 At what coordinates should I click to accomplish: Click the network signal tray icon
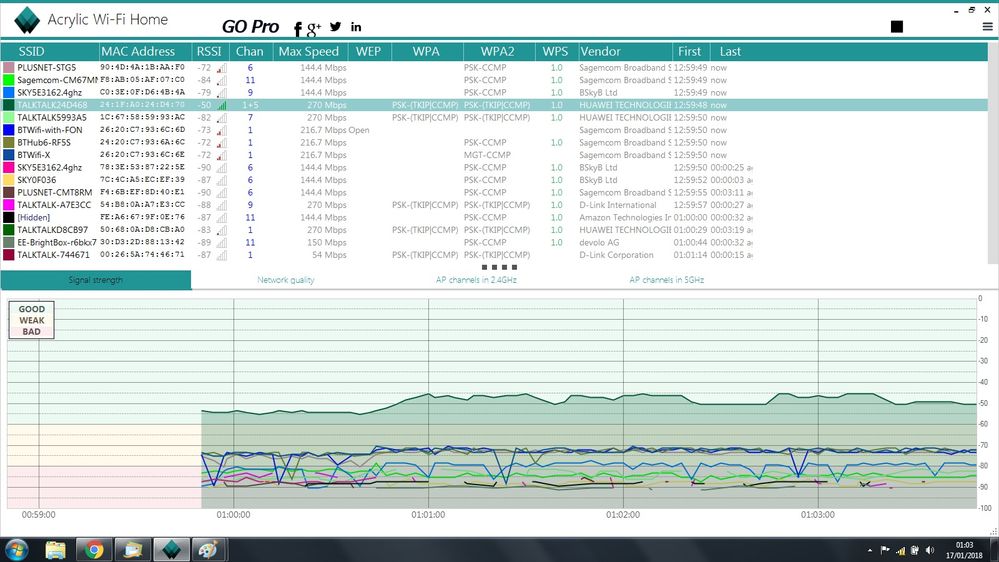(900, 550)
